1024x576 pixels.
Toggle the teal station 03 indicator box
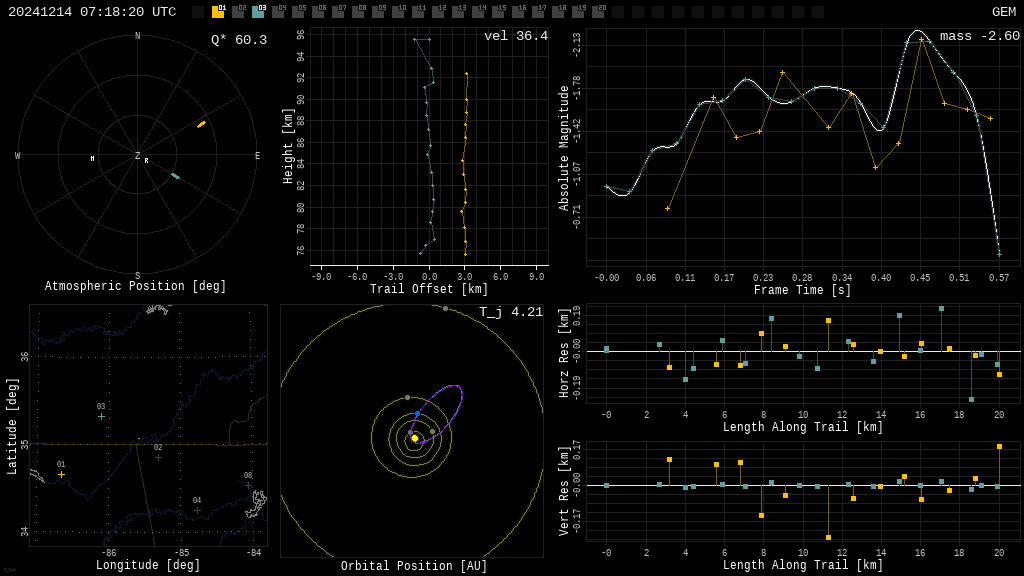click(x=258, y=12)
